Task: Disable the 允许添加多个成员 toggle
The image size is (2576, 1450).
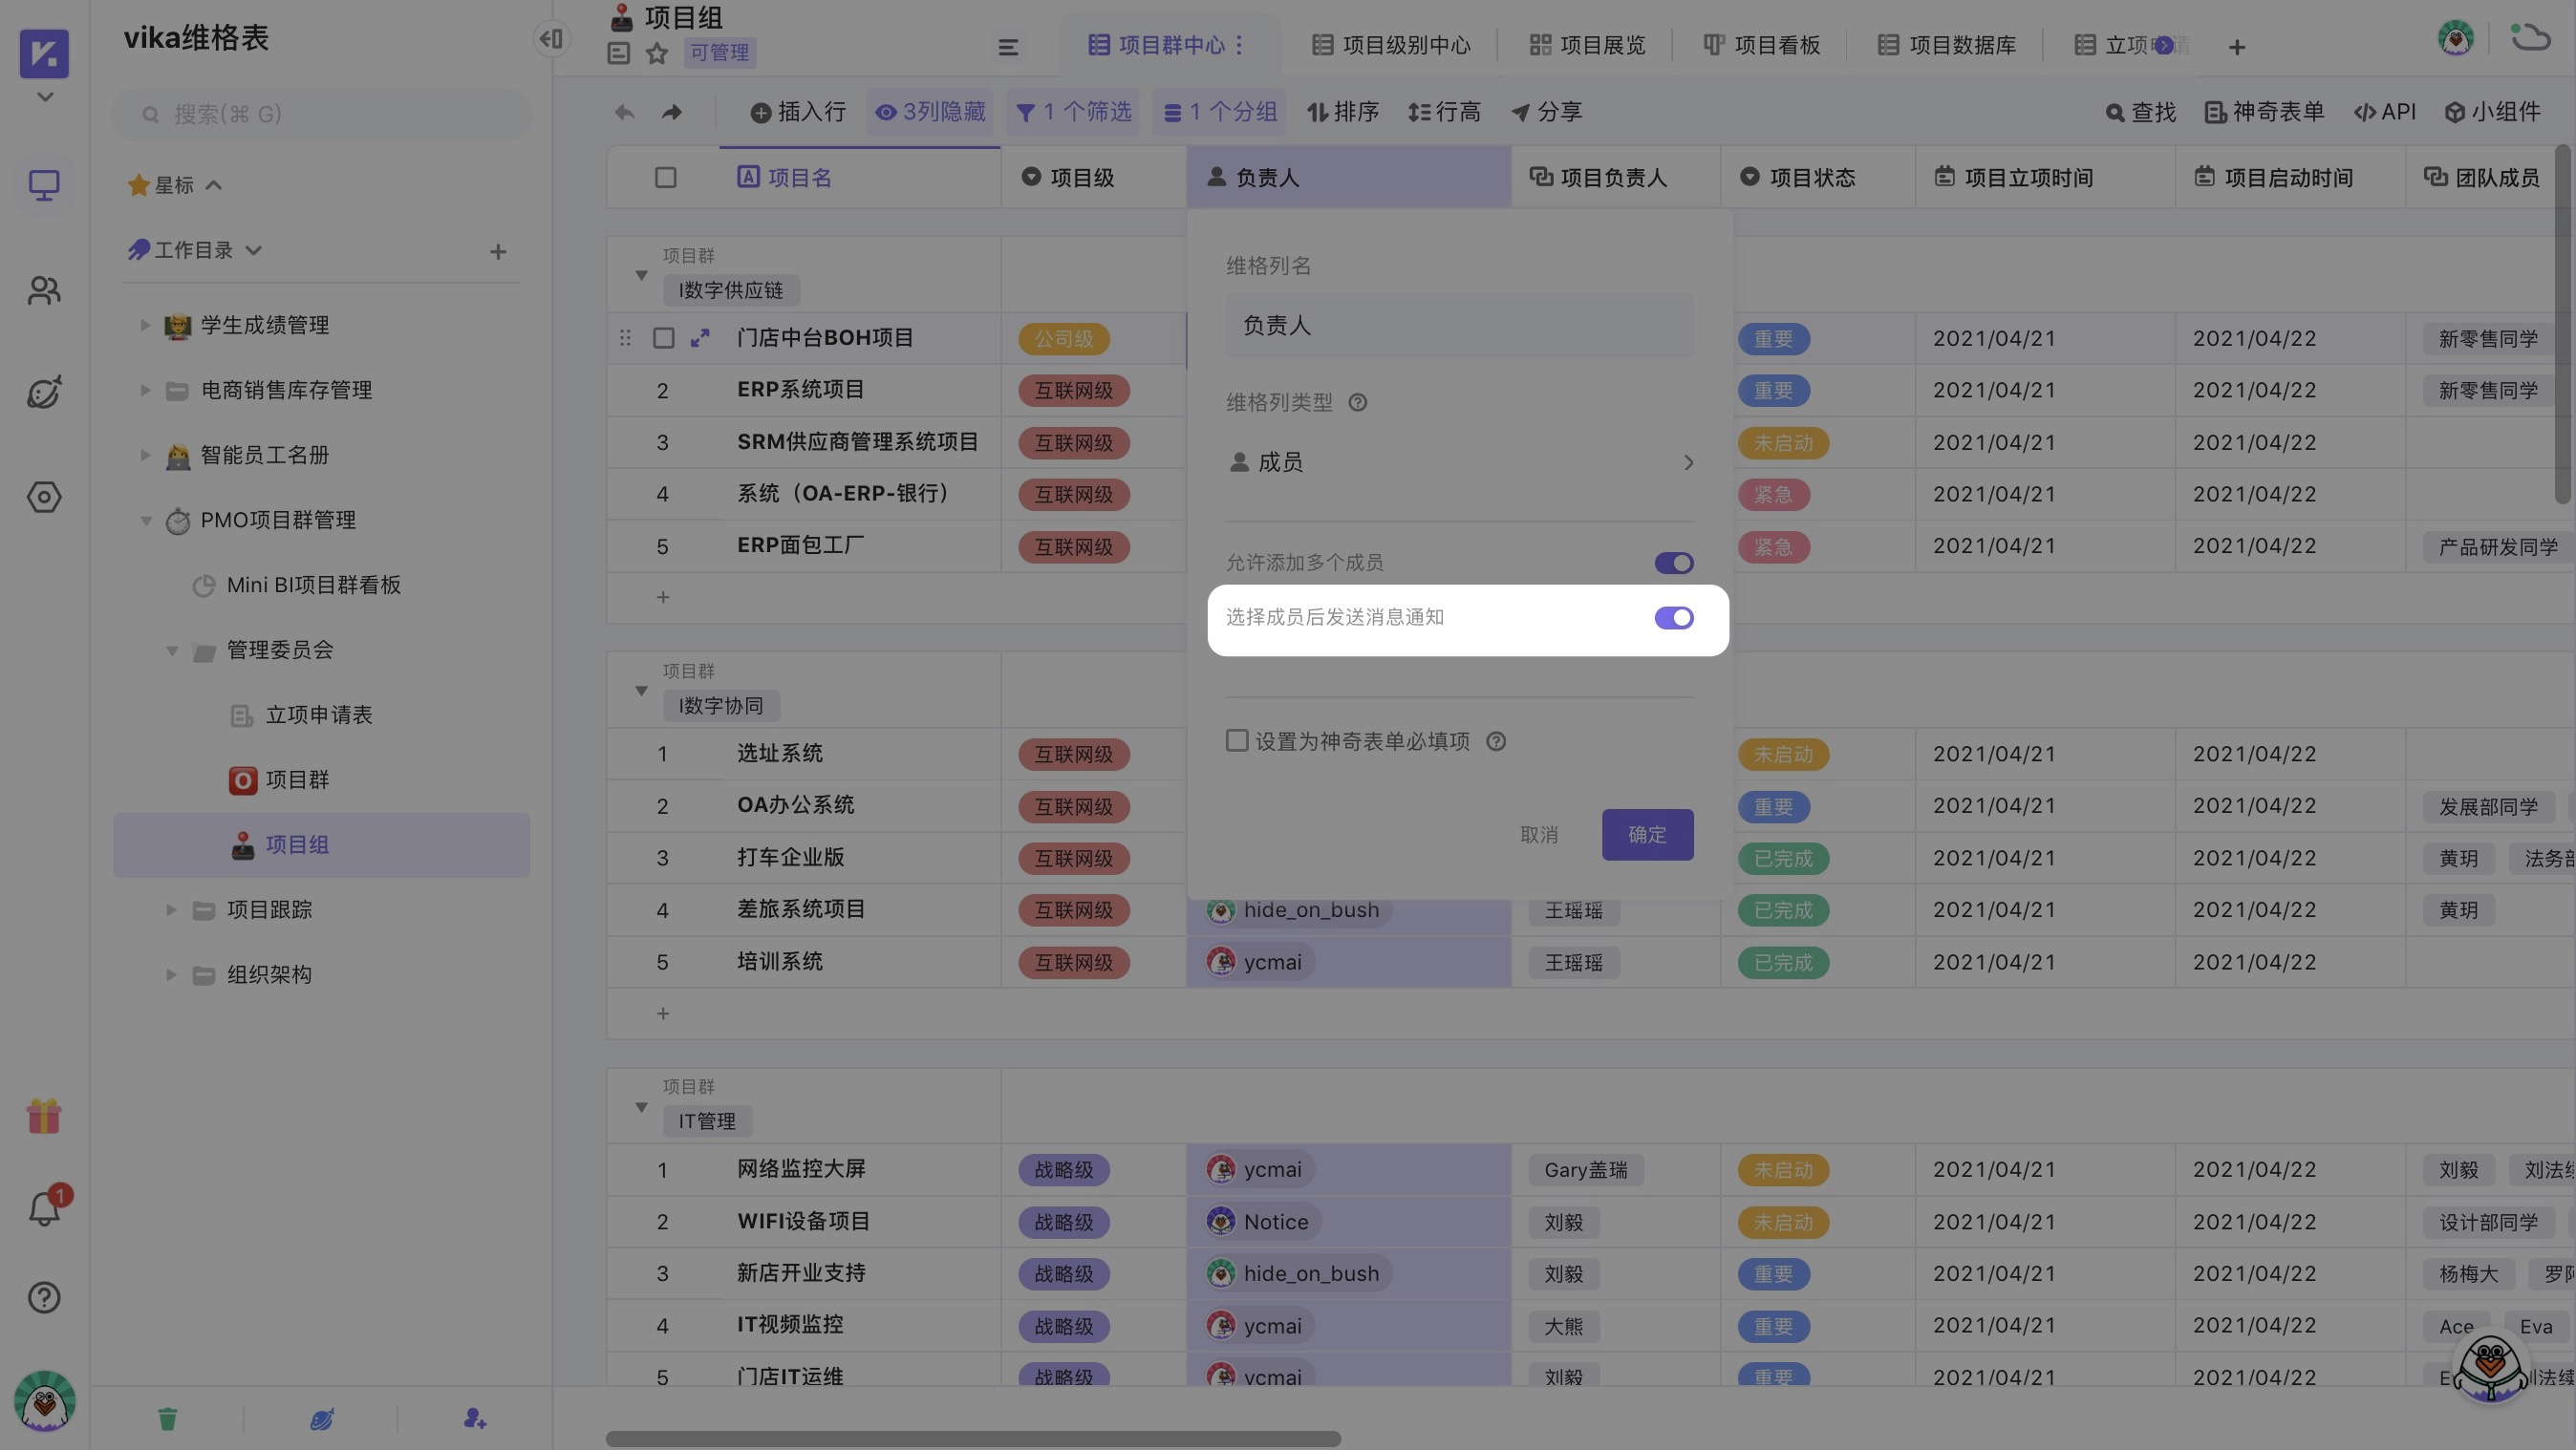Action: coord(1674,562)
